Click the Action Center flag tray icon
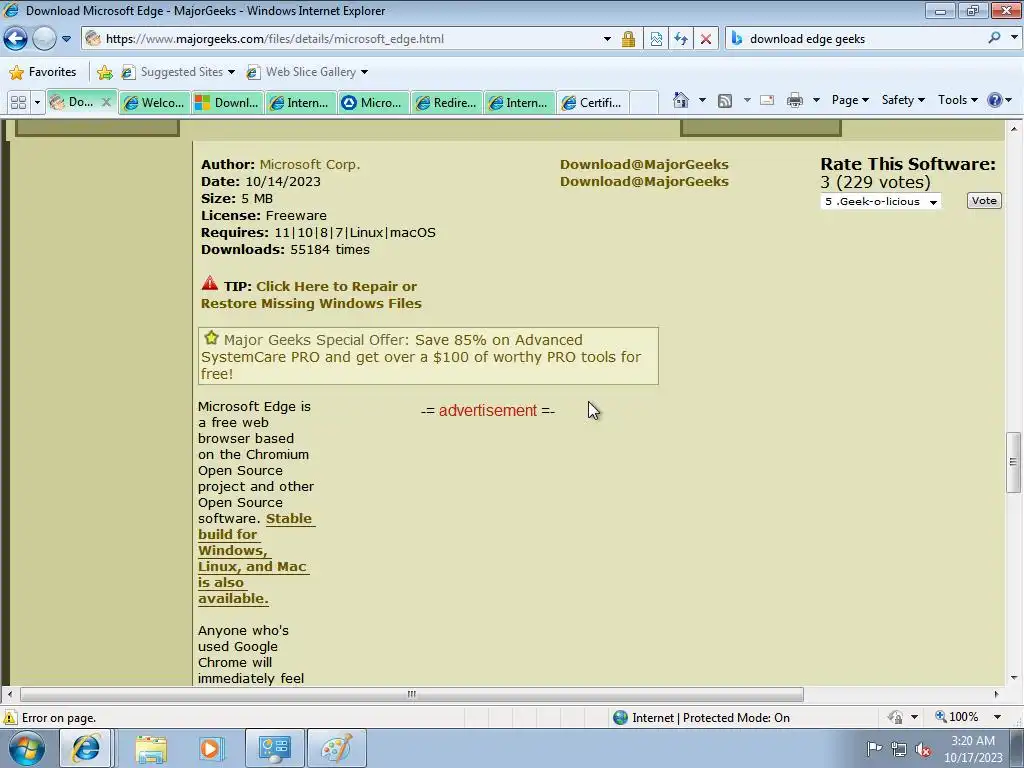This screenshot has height=768, width=1024. point(873,748)
